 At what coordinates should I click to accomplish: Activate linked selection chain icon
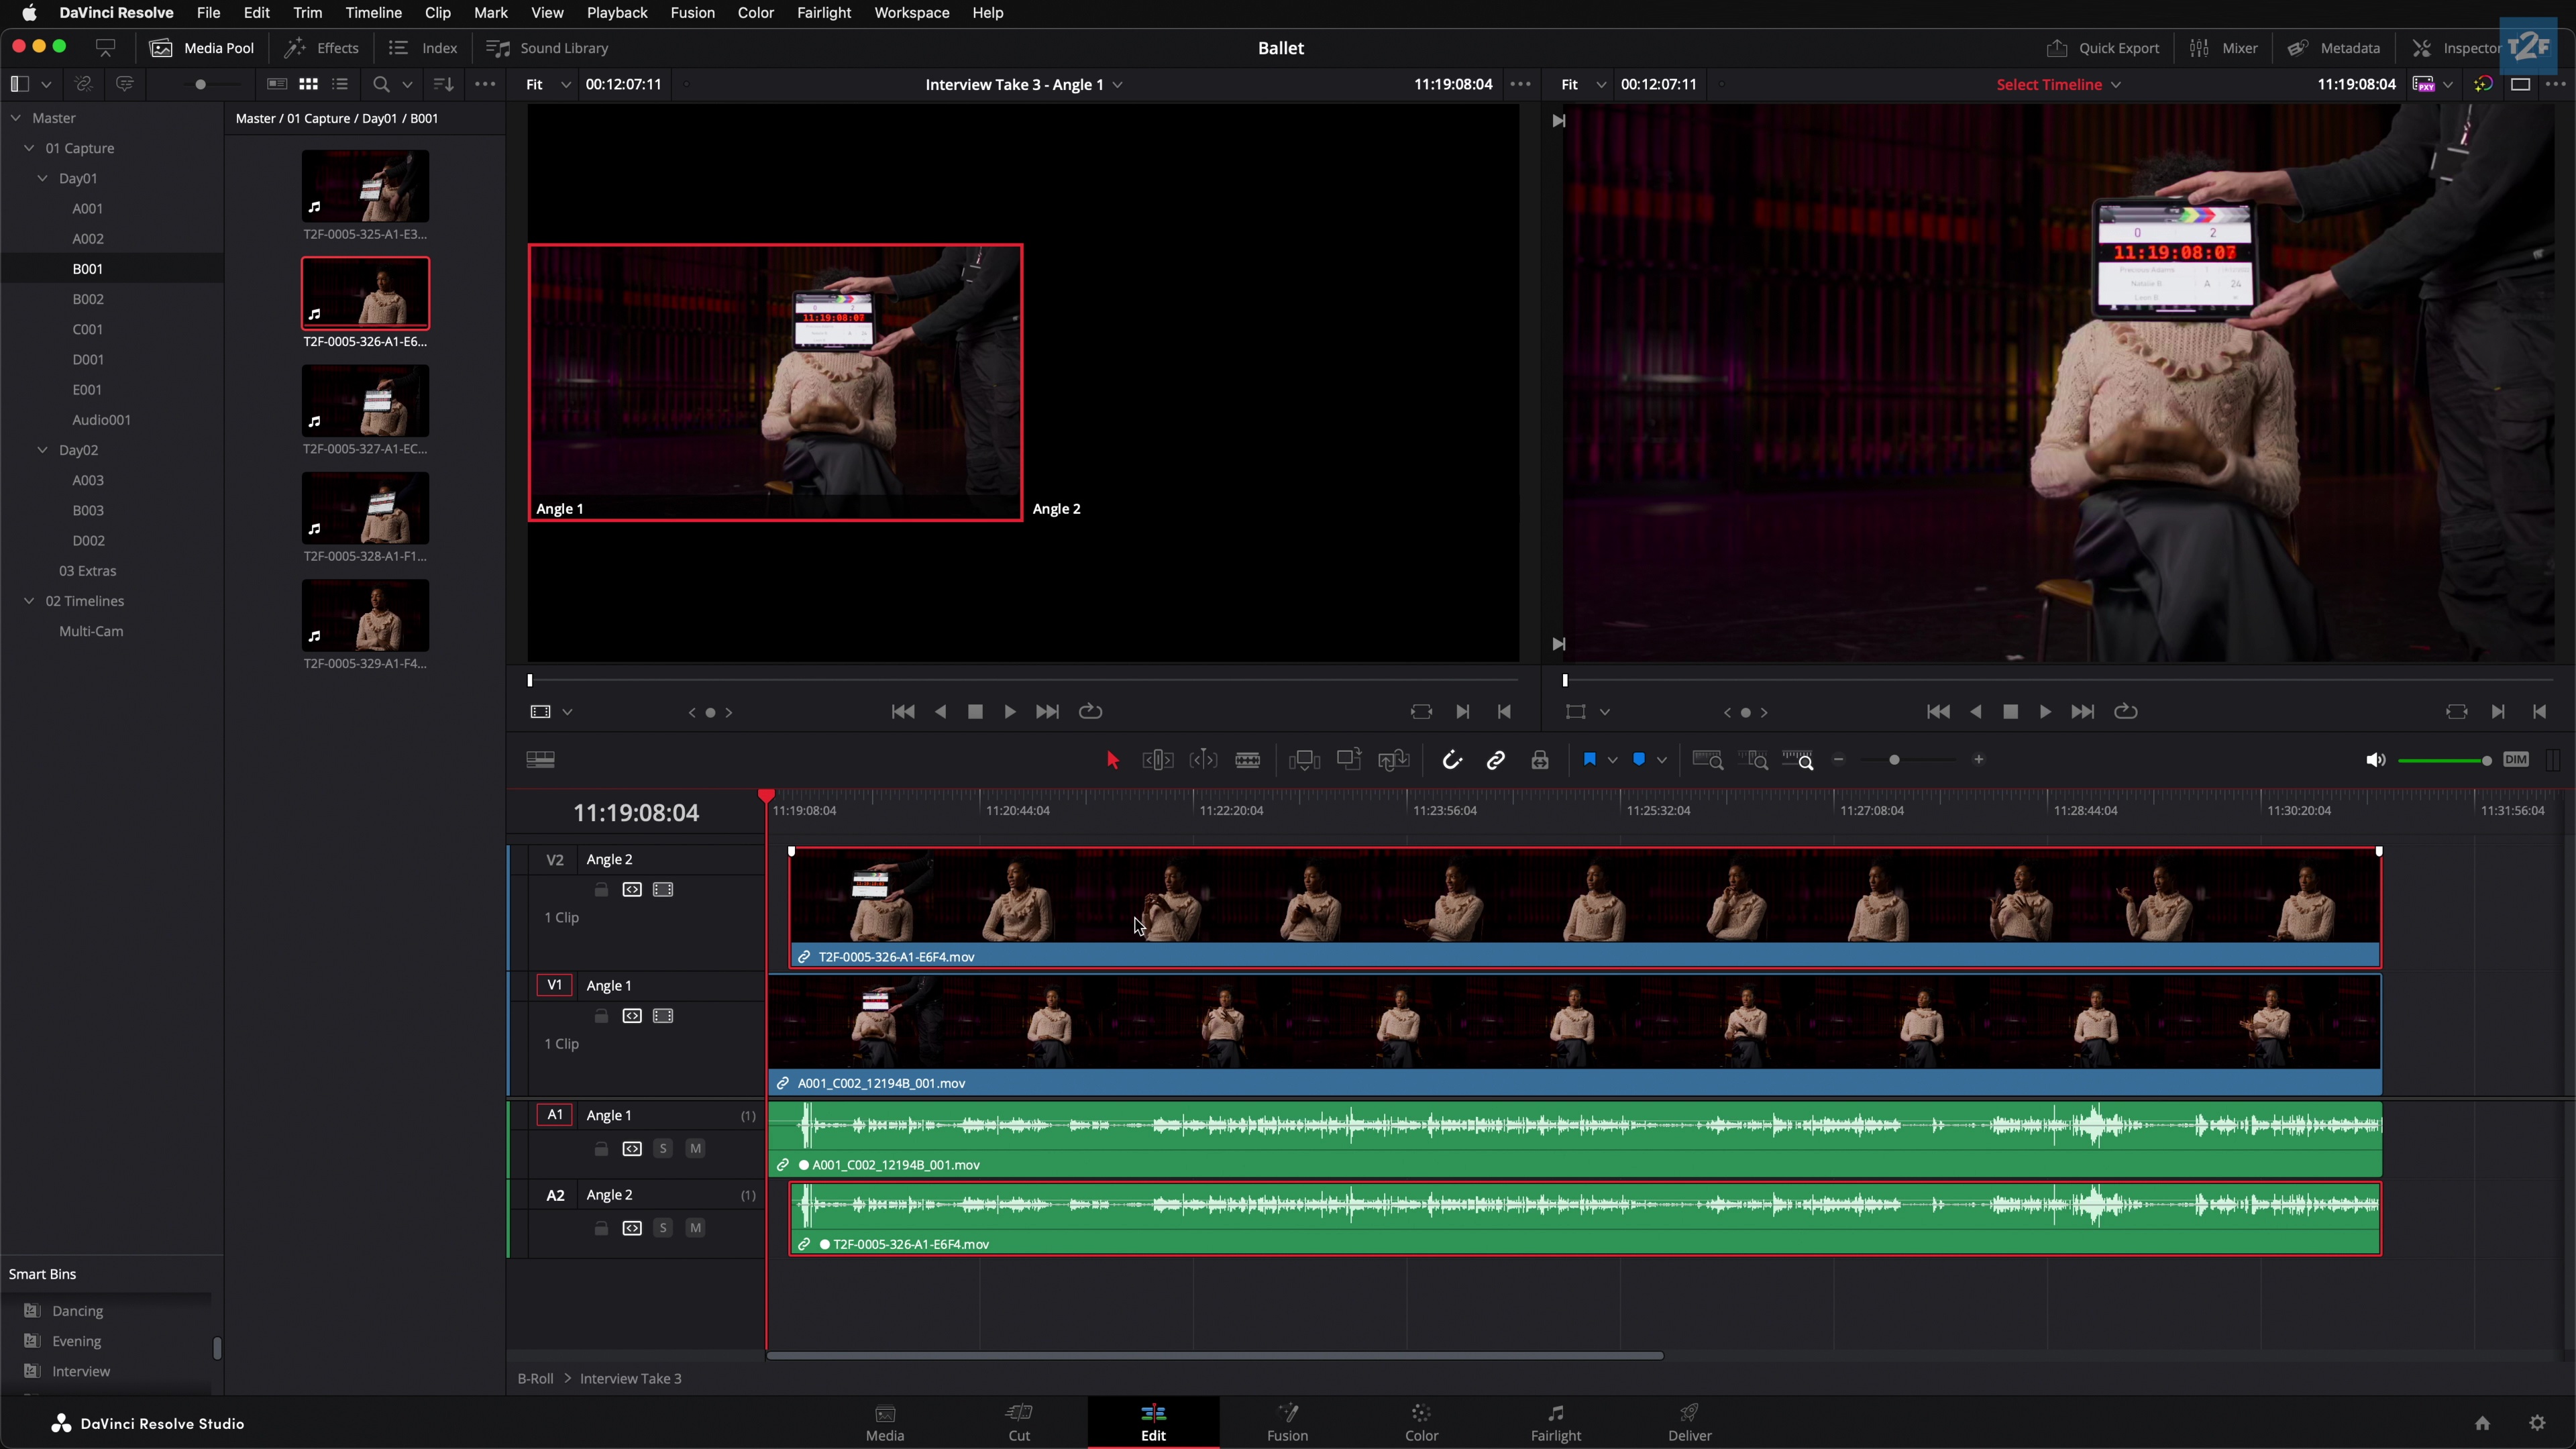(1496, 761)
